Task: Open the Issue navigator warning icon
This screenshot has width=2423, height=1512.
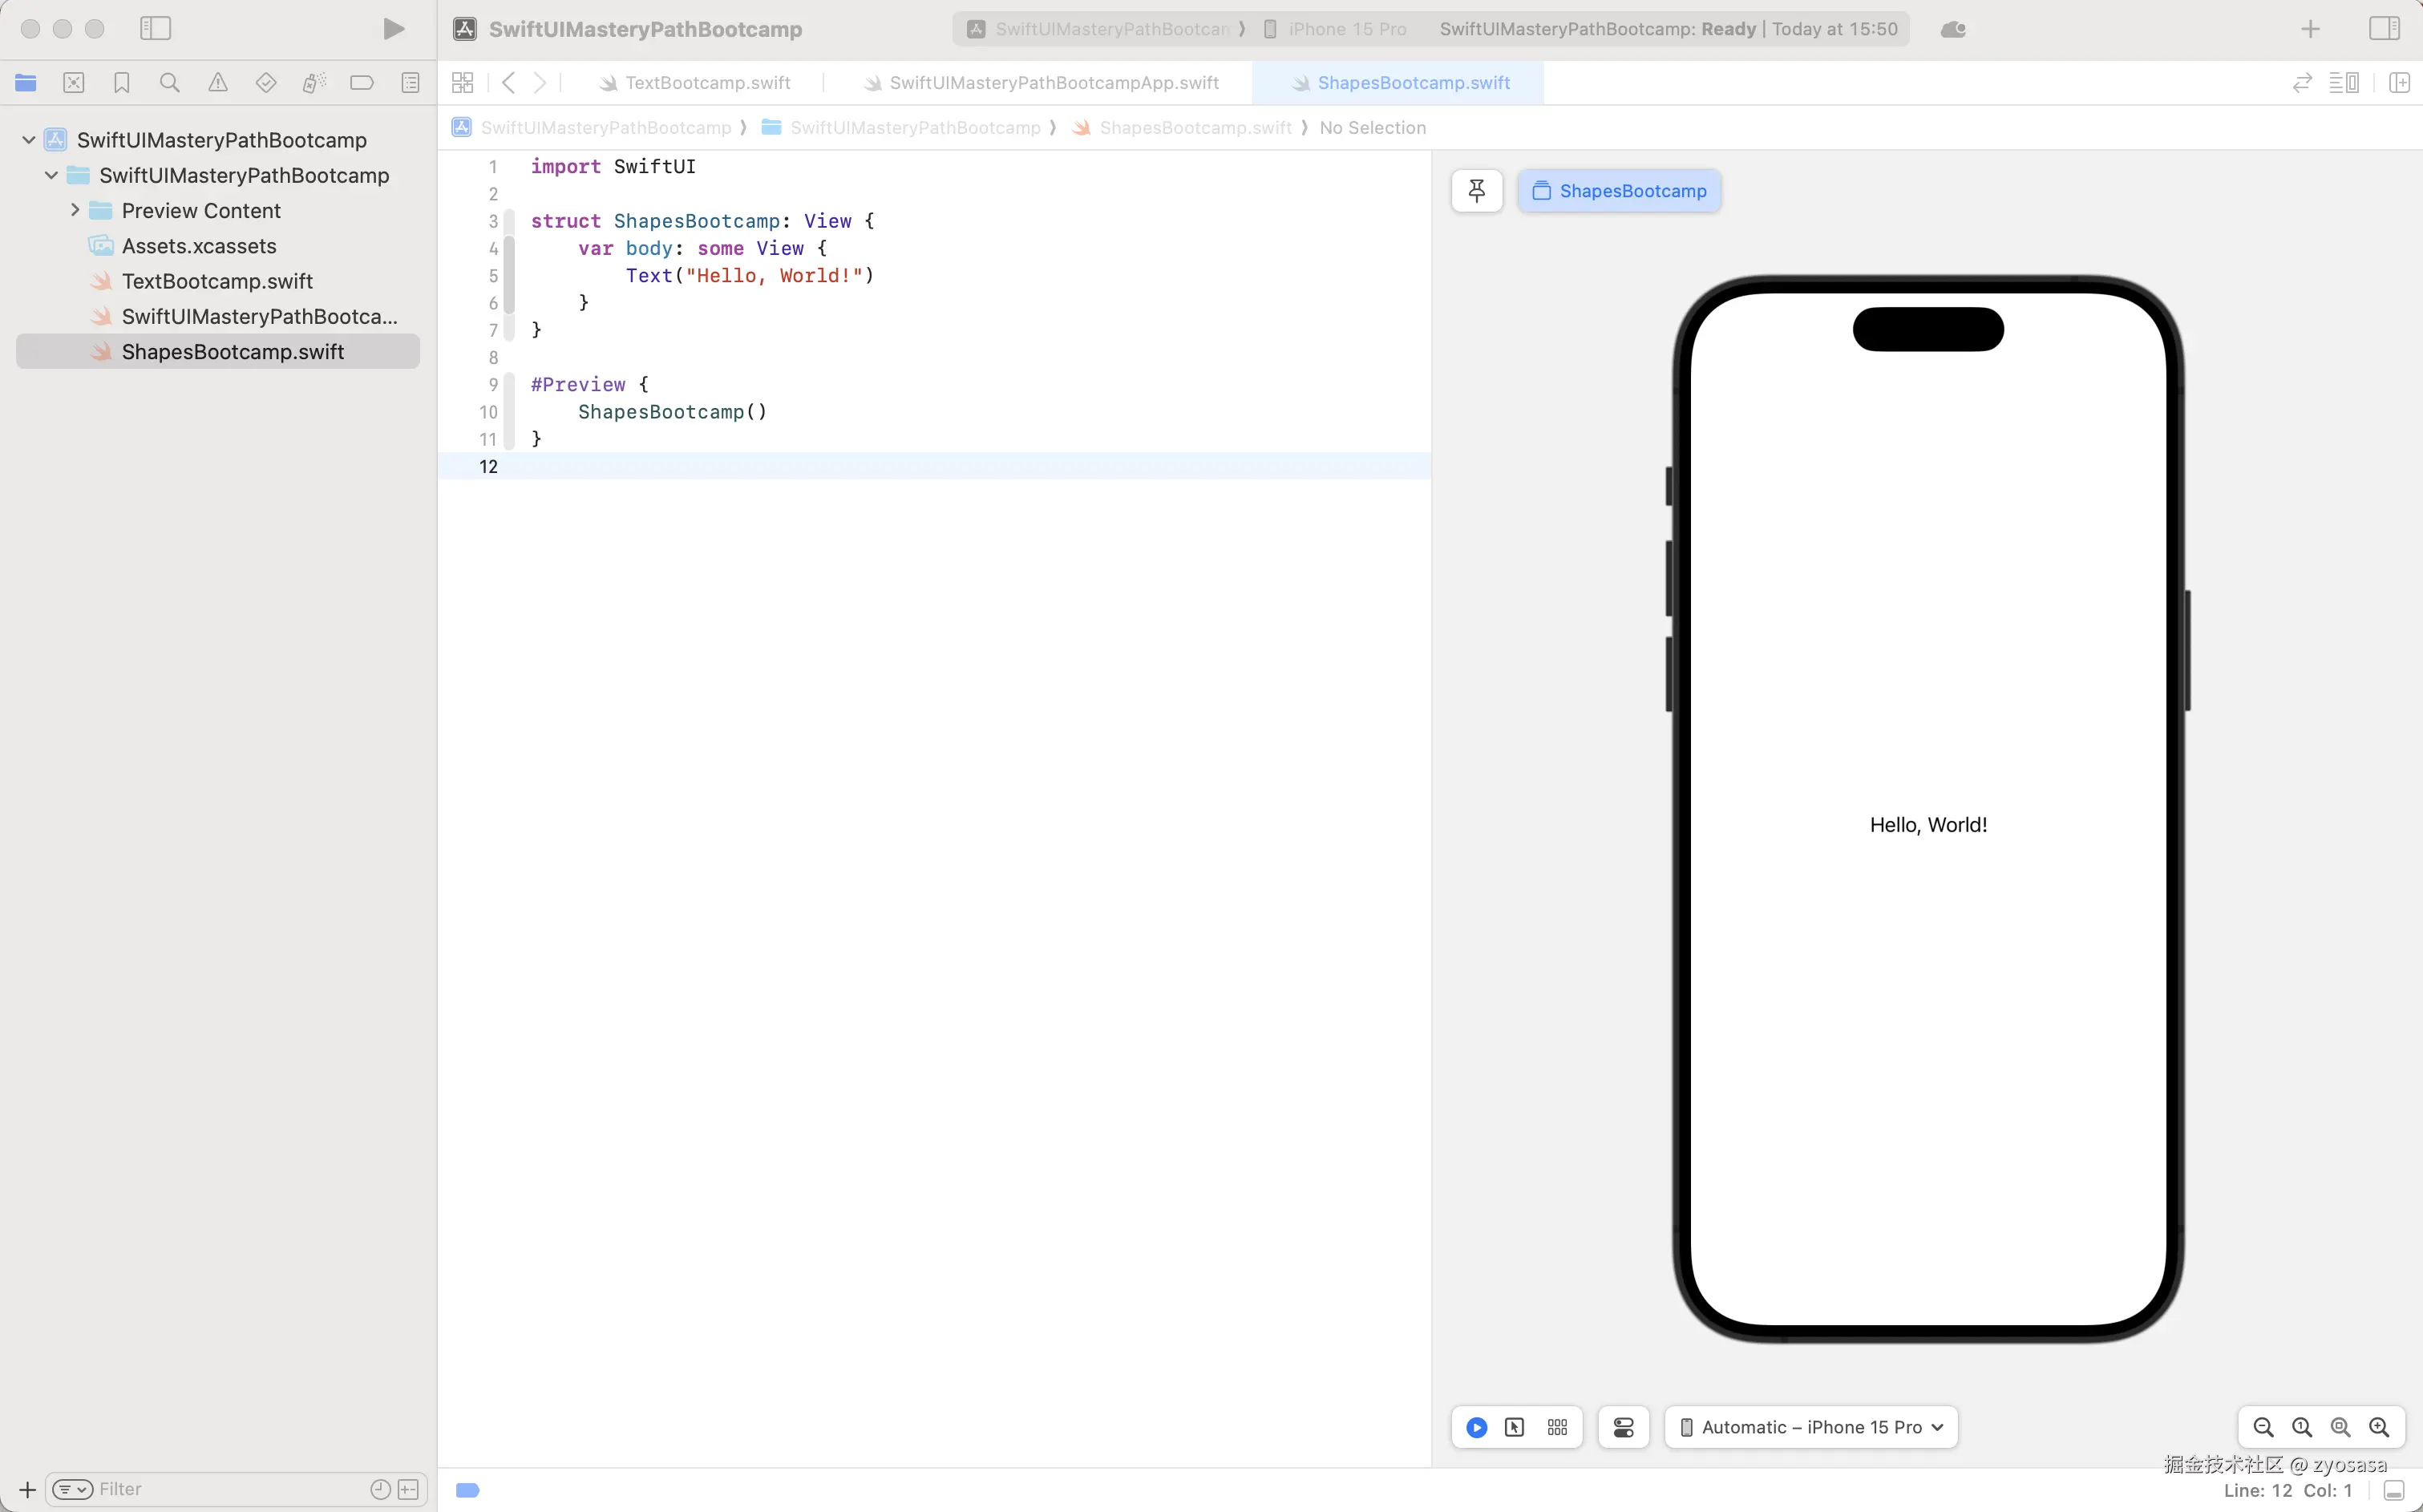Action: click(x=218, y=83)
